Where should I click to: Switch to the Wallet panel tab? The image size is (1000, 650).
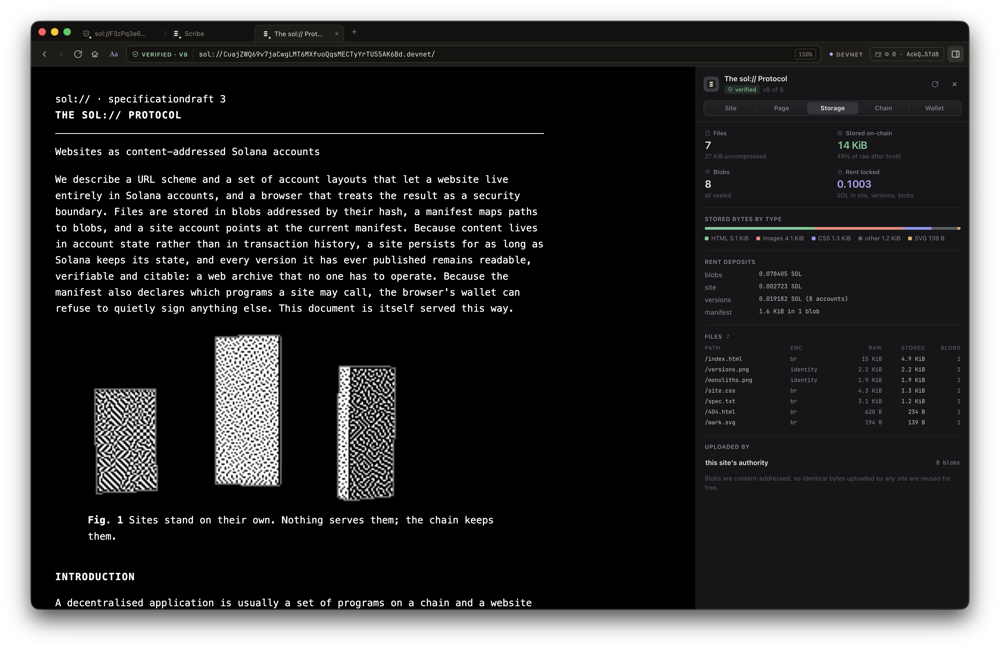pos(934,108)
